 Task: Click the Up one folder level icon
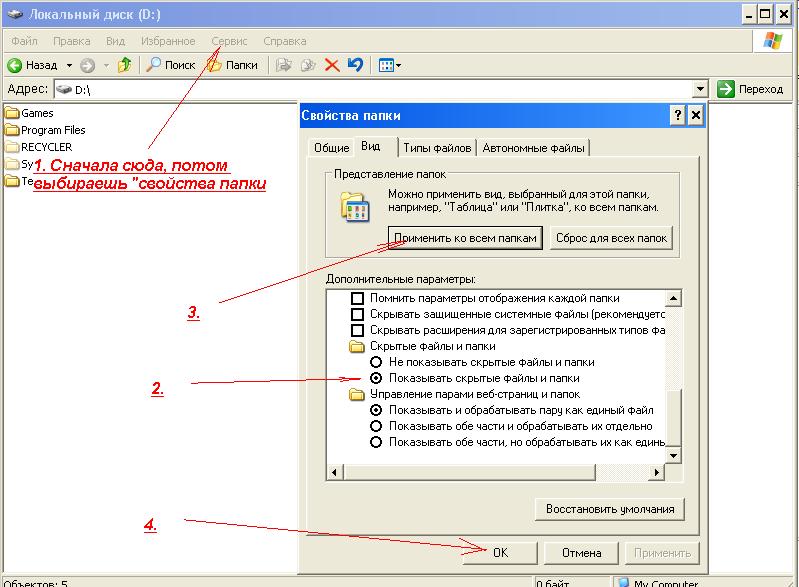click(x=124, y=65)
